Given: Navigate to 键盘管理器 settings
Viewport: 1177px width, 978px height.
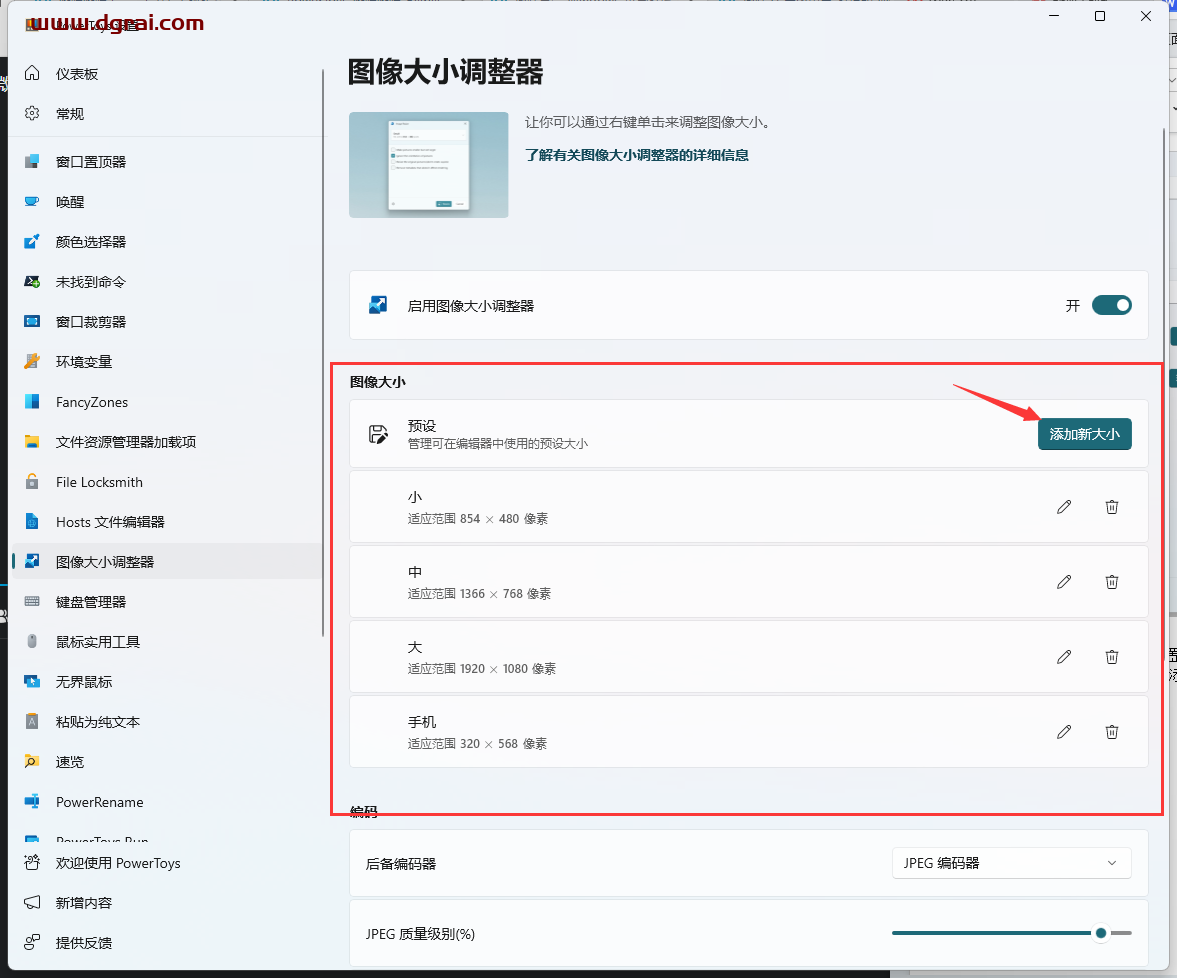Looking at the screenshot, I should tap(167, 601).
